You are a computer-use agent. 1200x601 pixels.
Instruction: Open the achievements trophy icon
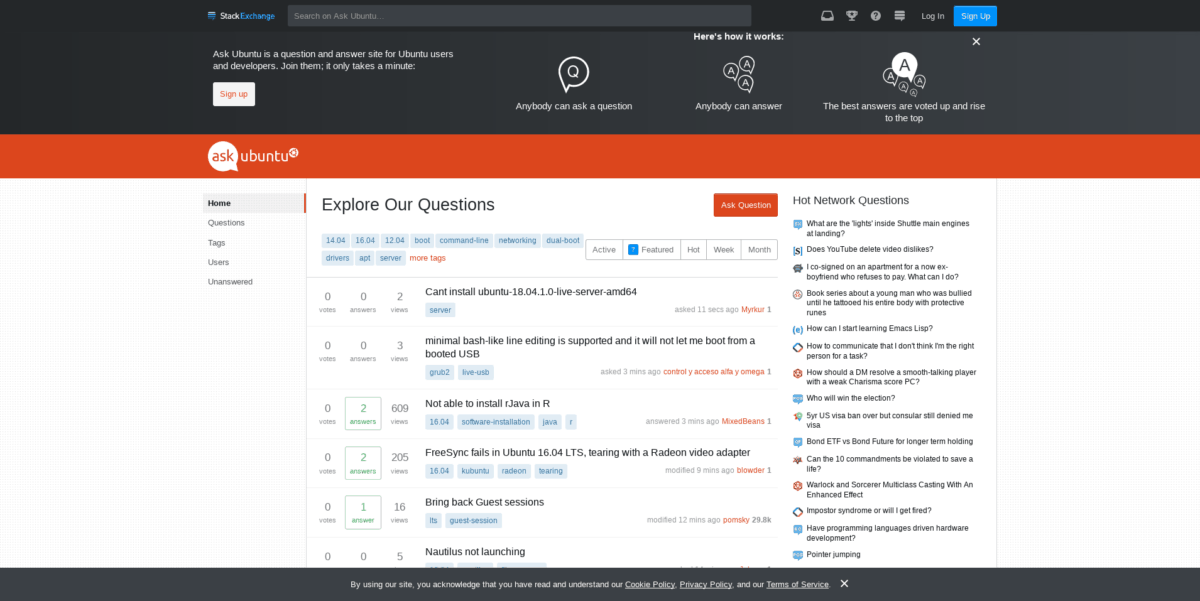(851, 15)
